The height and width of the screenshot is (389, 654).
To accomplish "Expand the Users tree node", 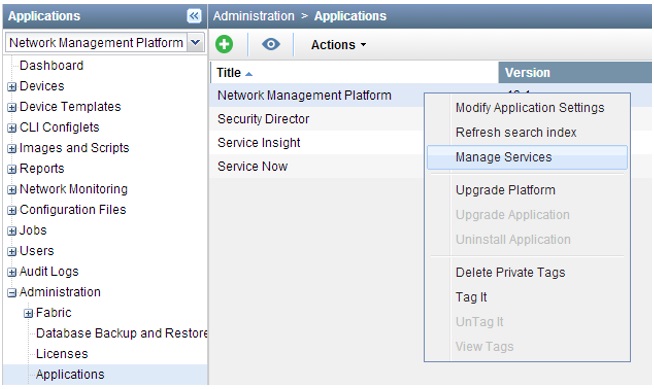I will point(12,251).
